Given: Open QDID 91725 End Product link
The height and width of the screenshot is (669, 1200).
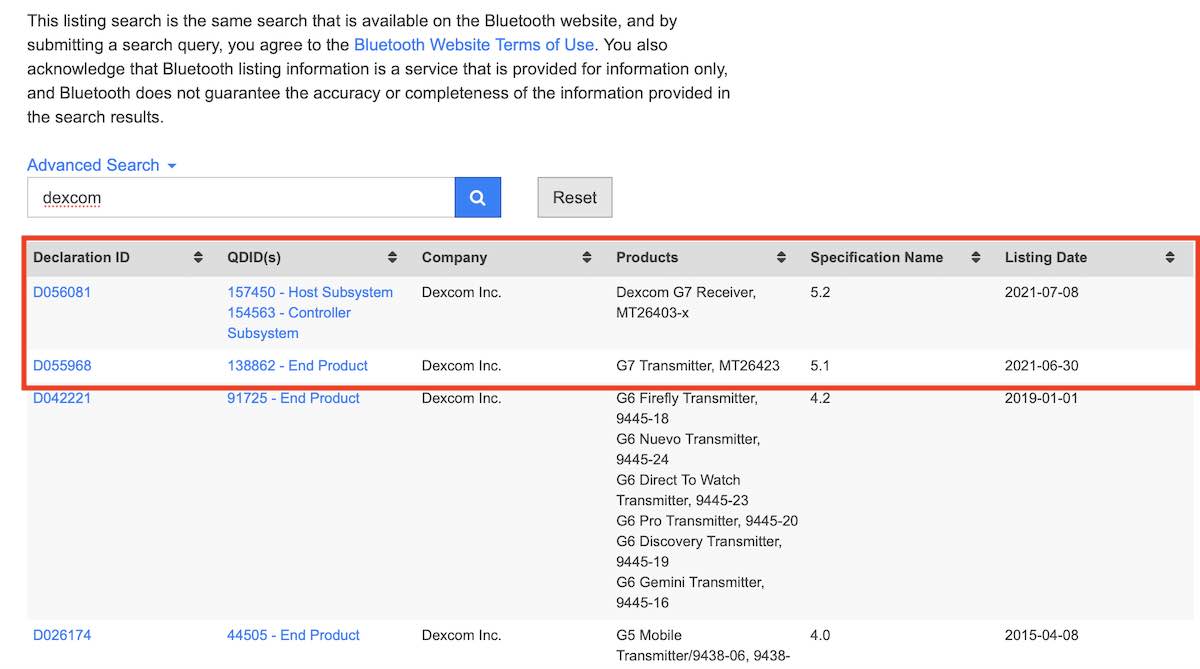Looking at the screenshot, I should point(293,398).
